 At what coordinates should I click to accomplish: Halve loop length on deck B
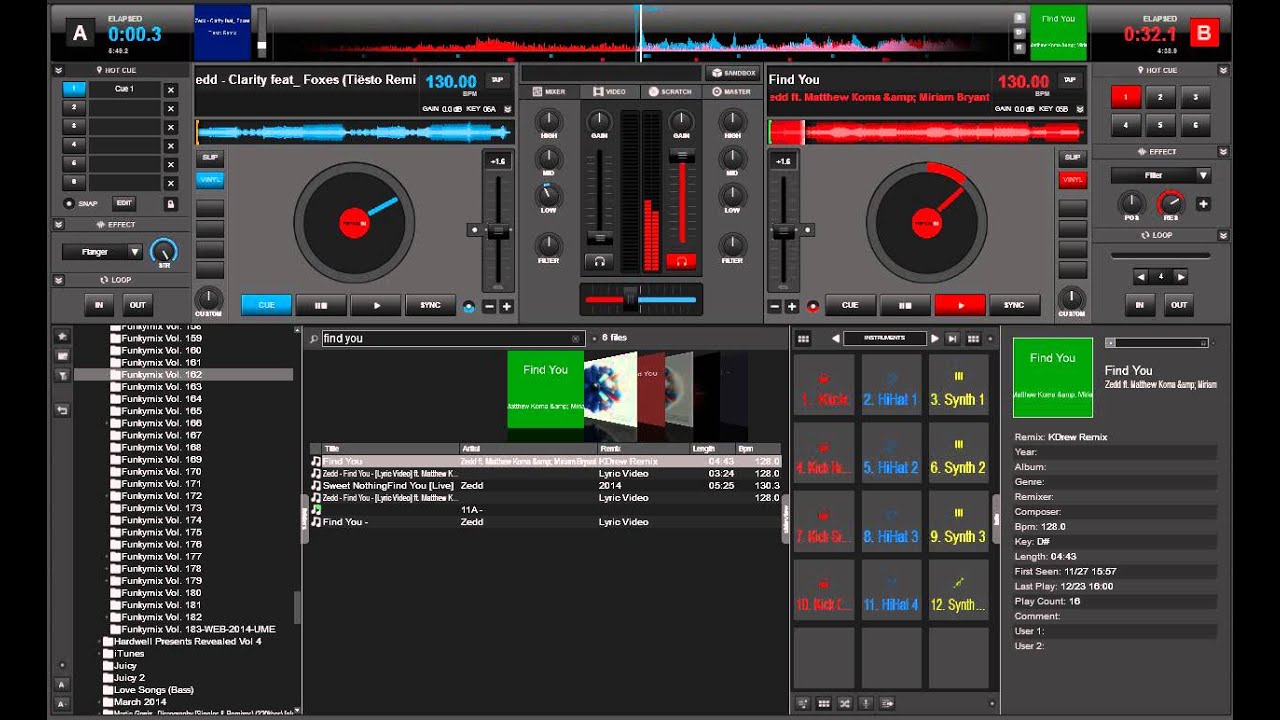[1141, 277]
